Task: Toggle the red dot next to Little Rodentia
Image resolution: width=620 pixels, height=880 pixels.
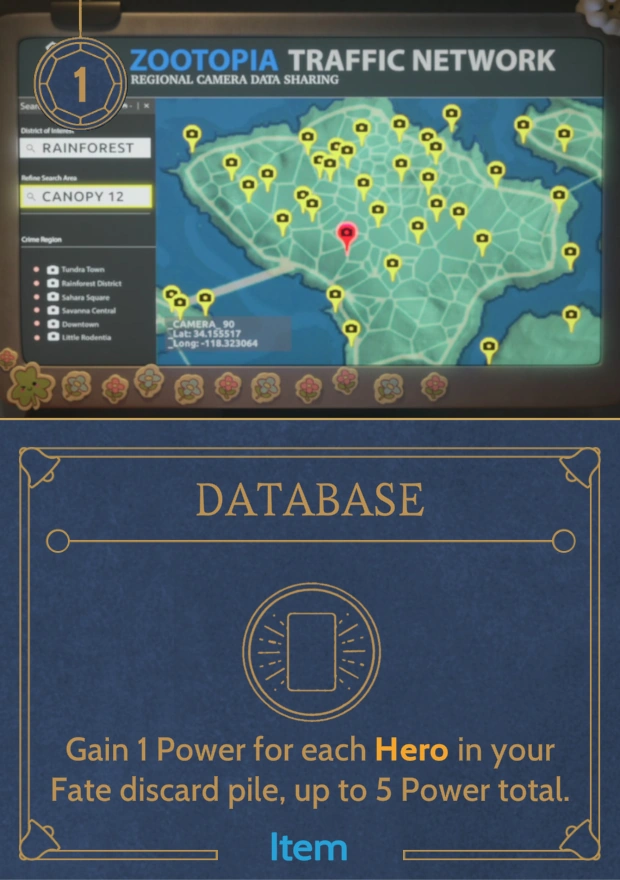Action: click(x=36, y=337)
